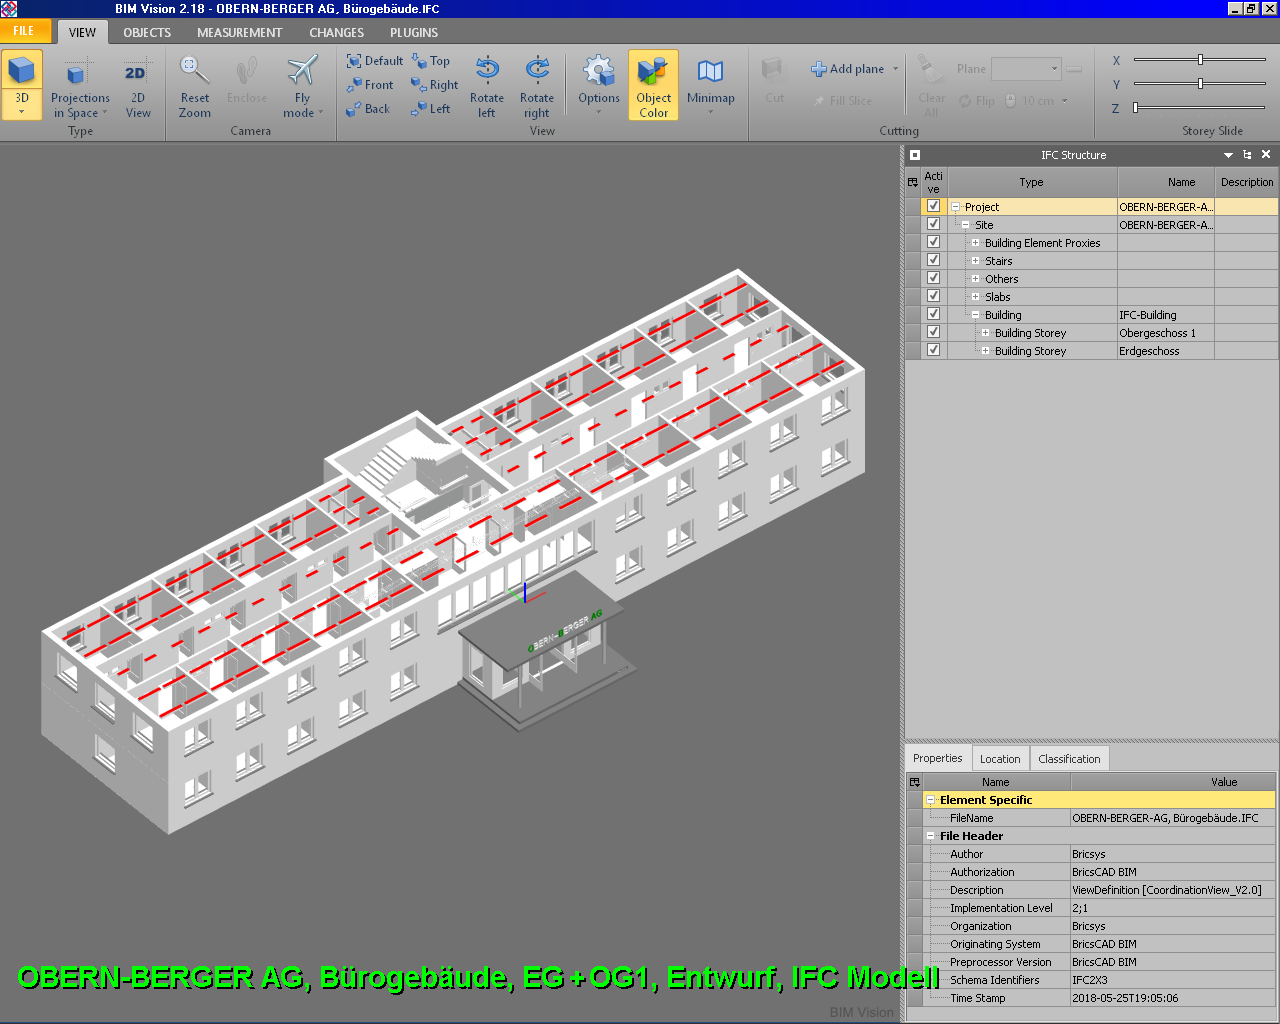The image size is (1280, 1024).
Task: Switch to MEASUREMENT ribbon tab
Action: [x=239, y=32]
